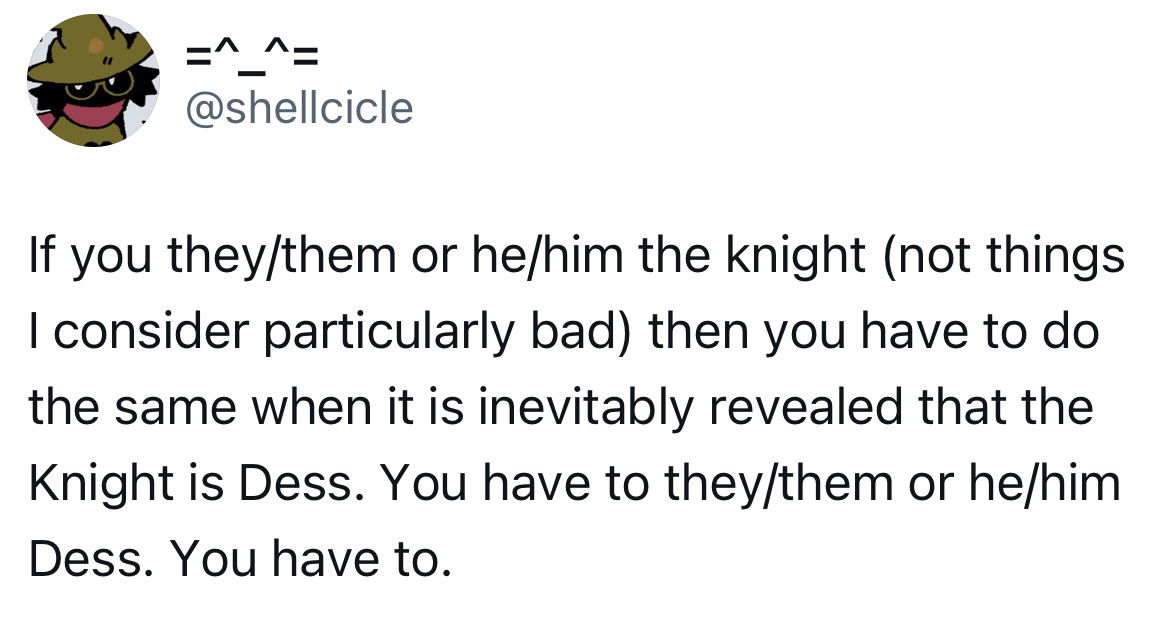Click the first "he/him" in the tweet
Viewport: 1170px width, 634px height.
coord(548,256)
